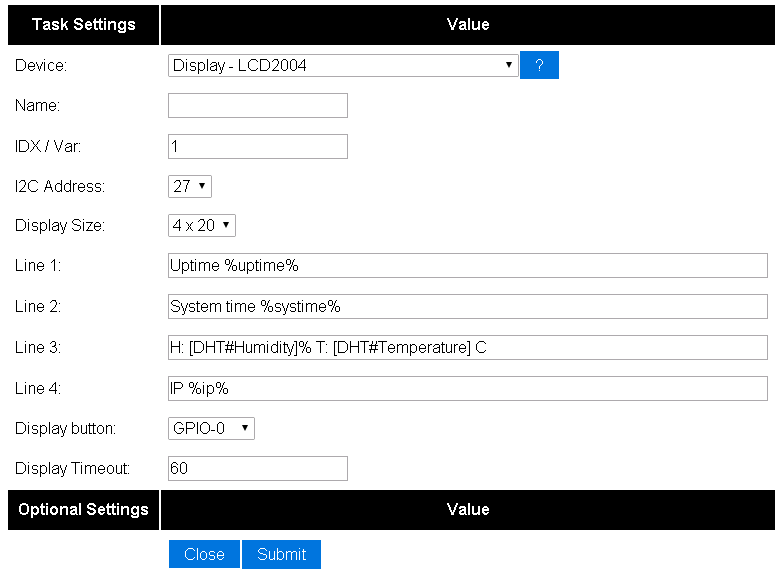Click the Line 3 DHT humidity field
This screenshot has width=779, height=575.
point(468,347)
